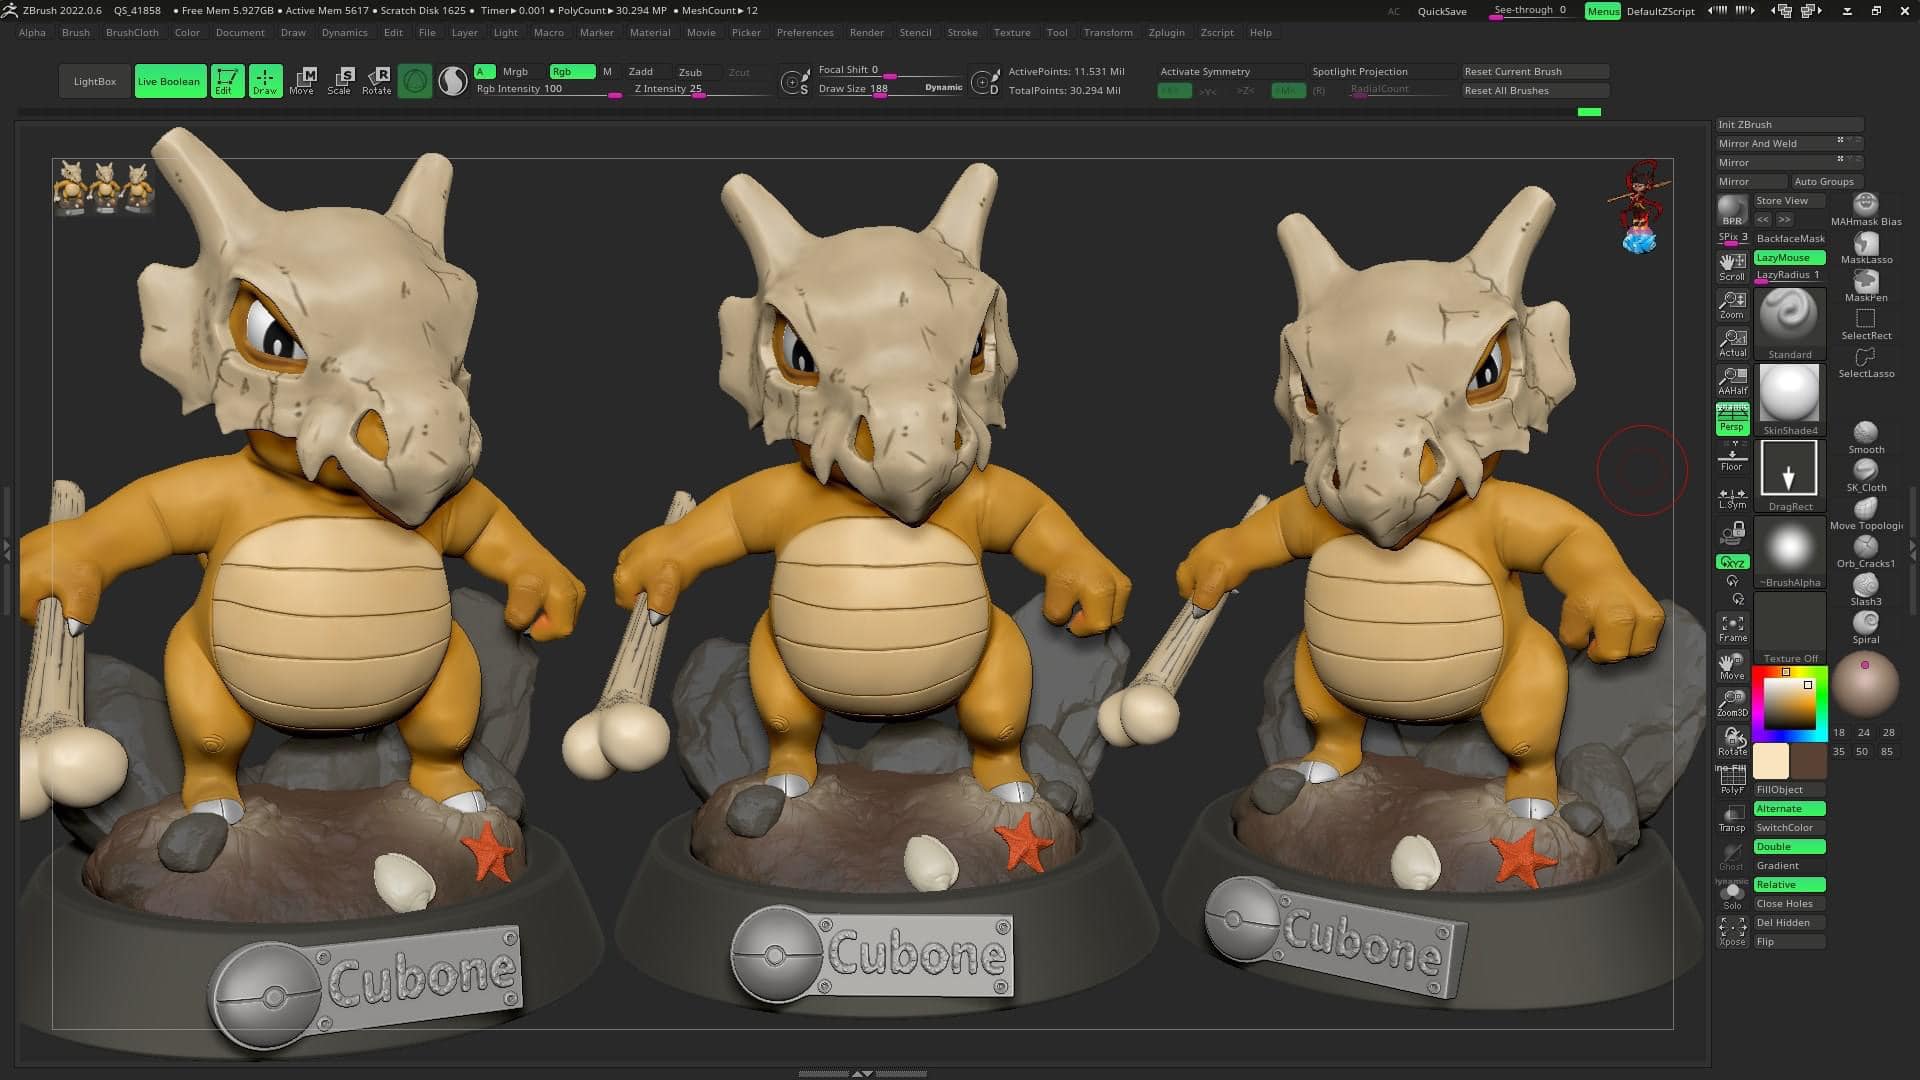
Task: Click the Zoom3D icon
Action: pos(1732,703)
